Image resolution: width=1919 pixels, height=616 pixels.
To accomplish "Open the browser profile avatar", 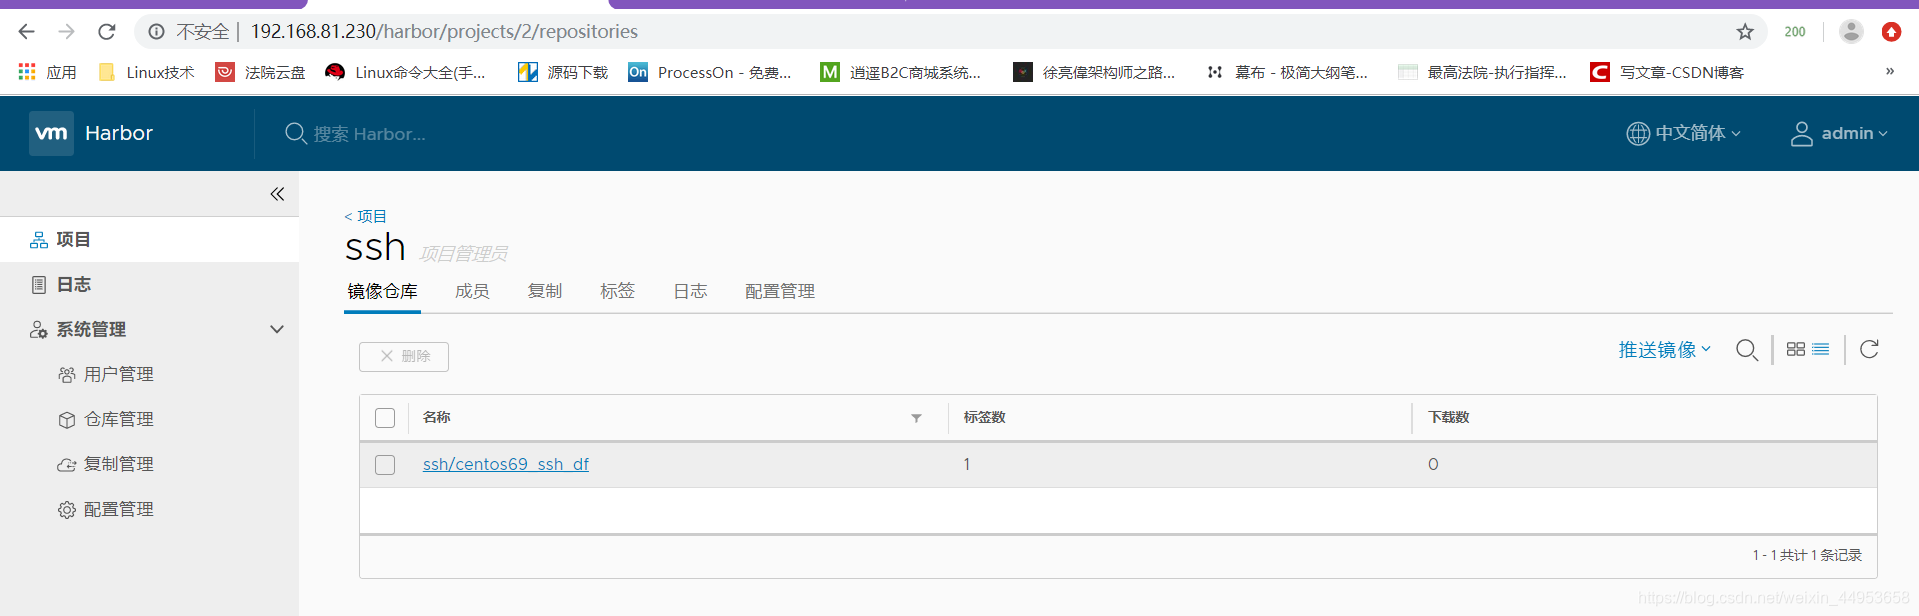I will 1851,32.
